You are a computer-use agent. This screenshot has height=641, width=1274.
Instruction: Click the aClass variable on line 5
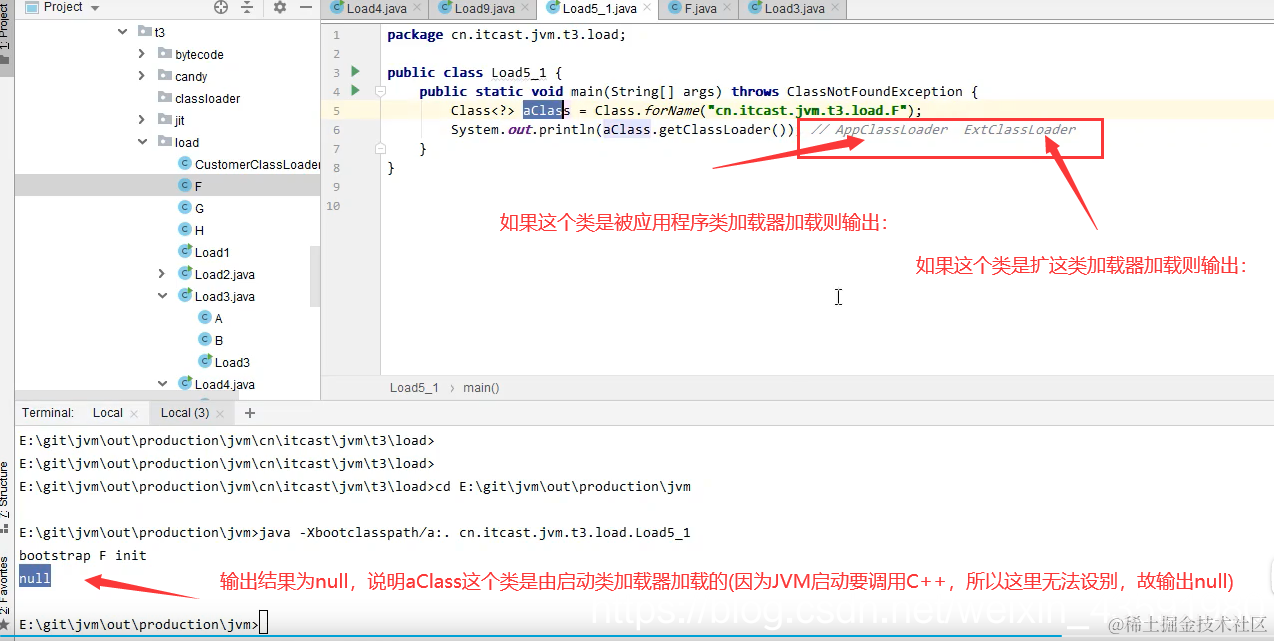click(x=546, y=111)
